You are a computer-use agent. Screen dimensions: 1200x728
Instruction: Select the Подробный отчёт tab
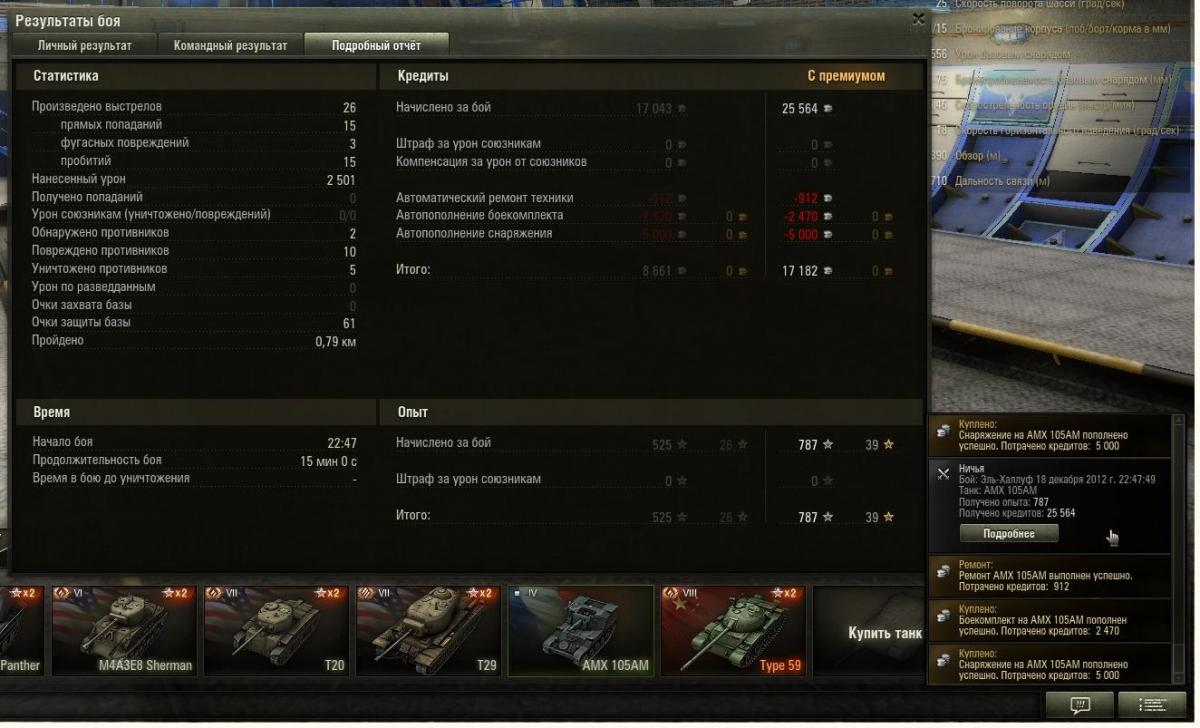[376, 45]
